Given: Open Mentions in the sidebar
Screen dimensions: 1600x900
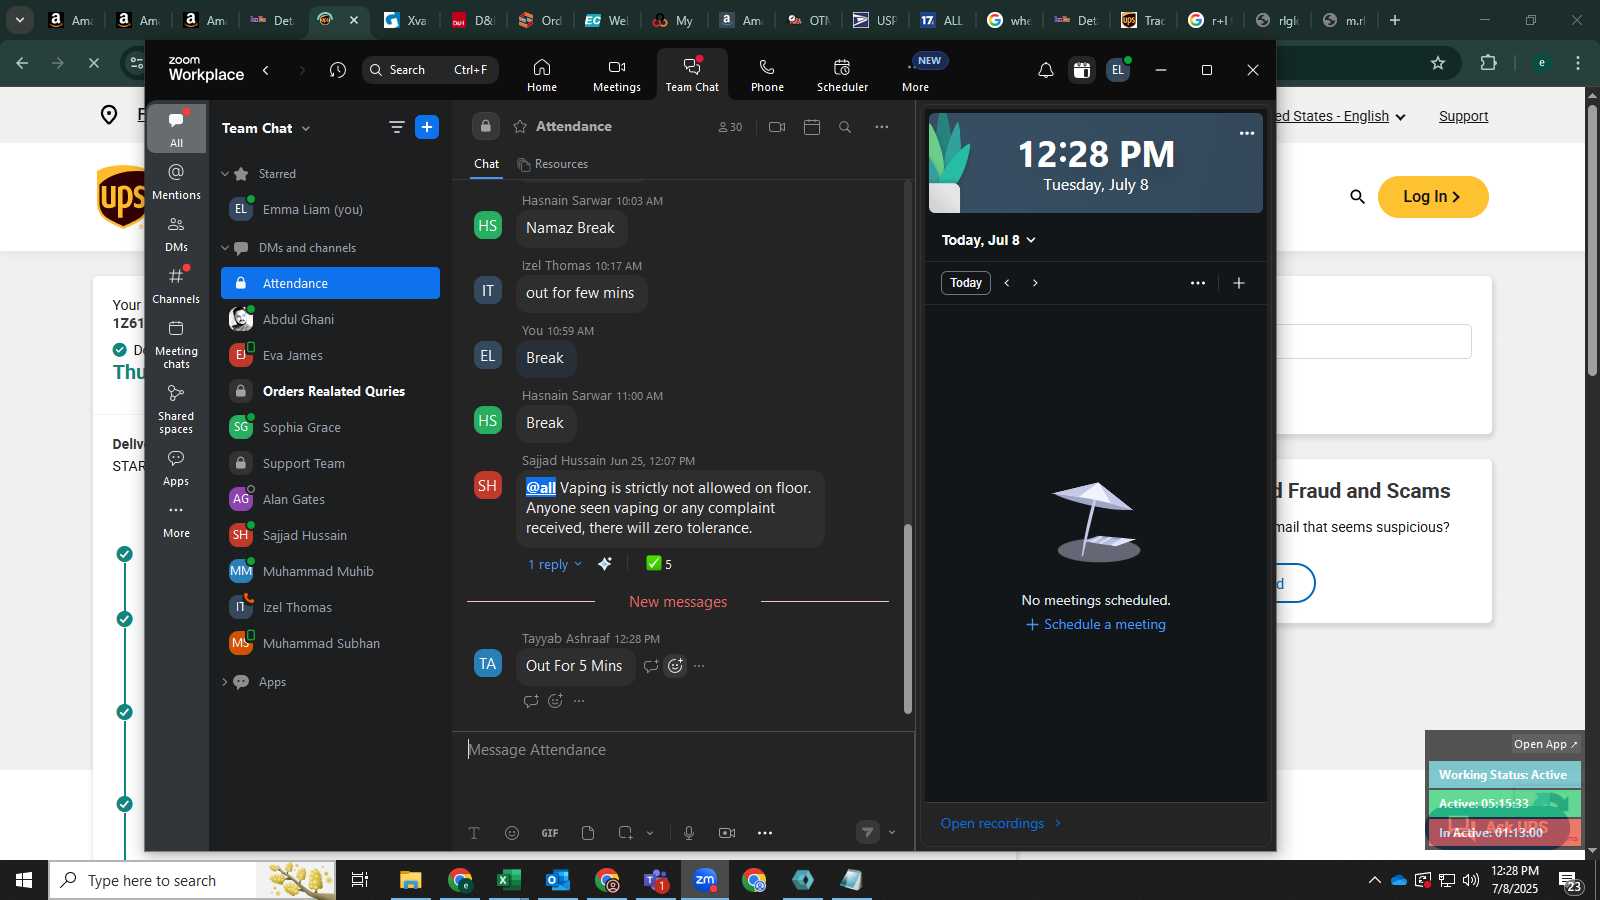Looking at the screenshot, I should (x=176, y=181).
